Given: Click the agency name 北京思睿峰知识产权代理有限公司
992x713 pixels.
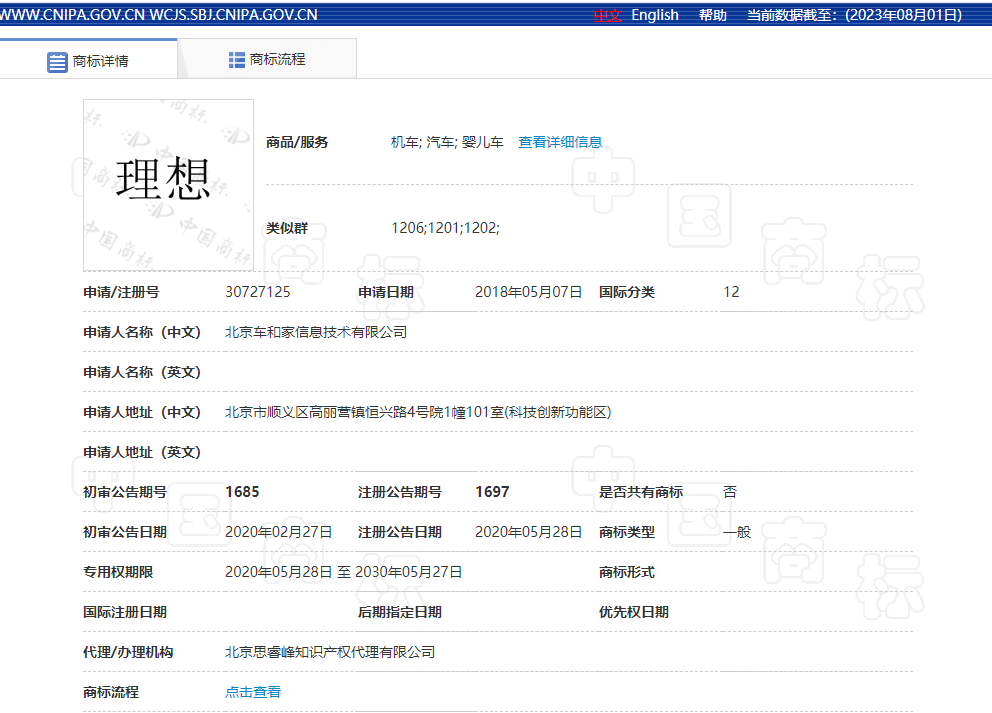Looking at the screenshot, I should point(330,651).
